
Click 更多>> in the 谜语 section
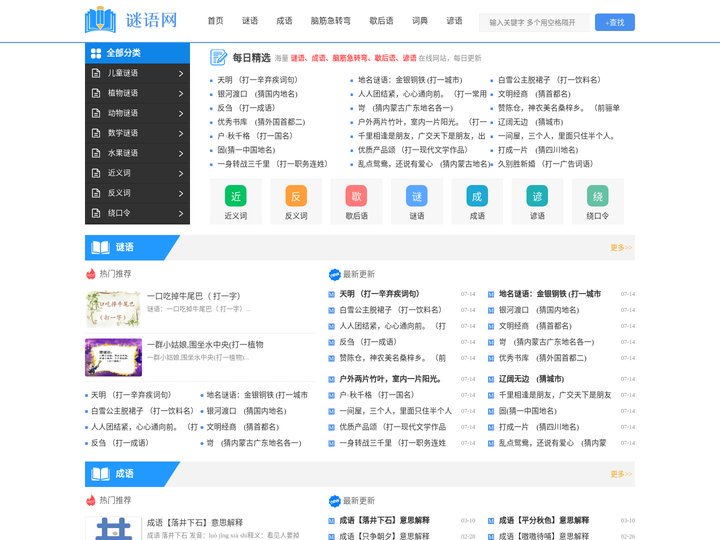pyautogui.click(x=621, y=248)
